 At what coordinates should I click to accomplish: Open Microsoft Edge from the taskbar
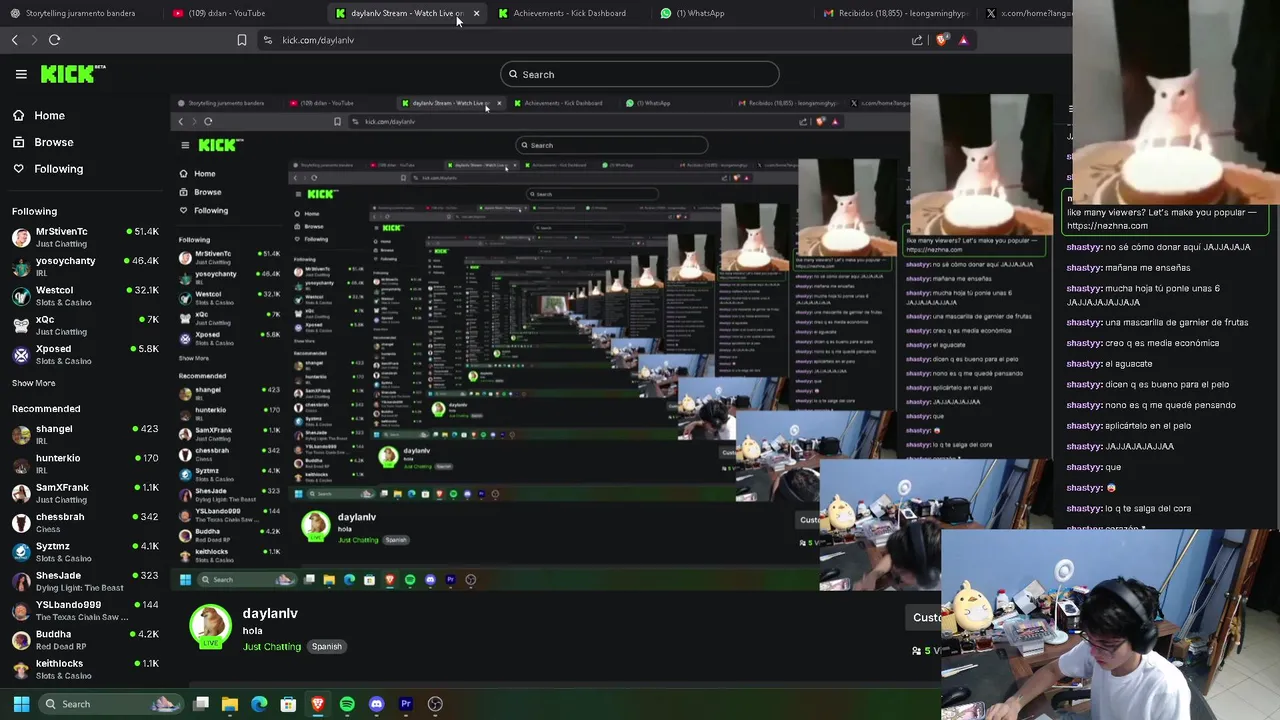(259, 704)
